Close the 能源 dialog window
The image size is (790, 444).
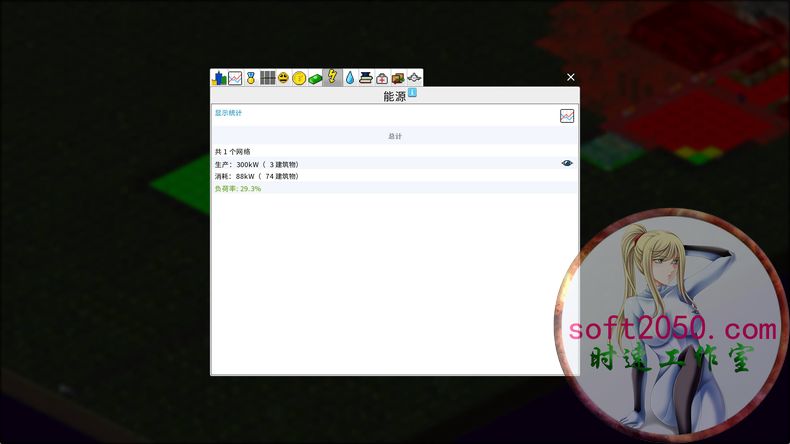(x=571, y=77)
